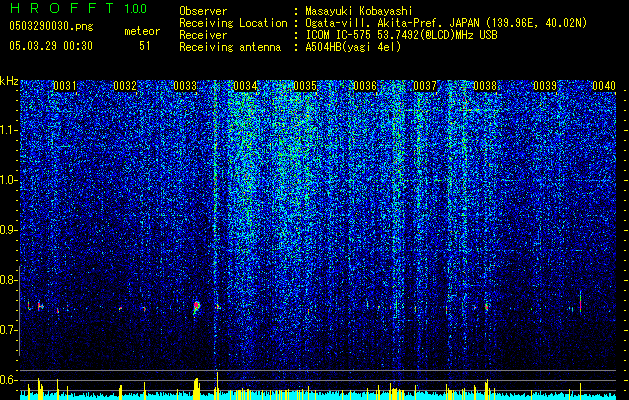Viewport: 629px width, 400px height.
Task: Click the 1.0 kHz axis label
Action: (x=9, y=180)
